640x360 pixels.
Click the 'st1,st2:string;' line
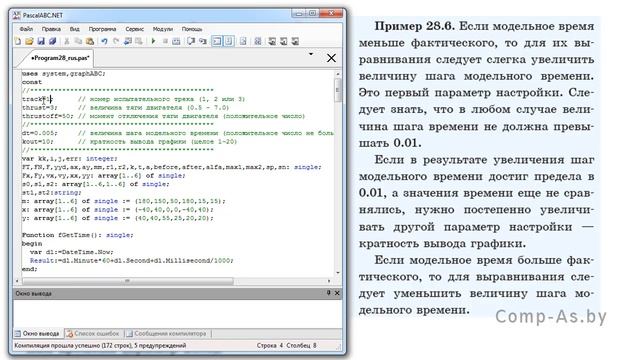tap(51, 192)
